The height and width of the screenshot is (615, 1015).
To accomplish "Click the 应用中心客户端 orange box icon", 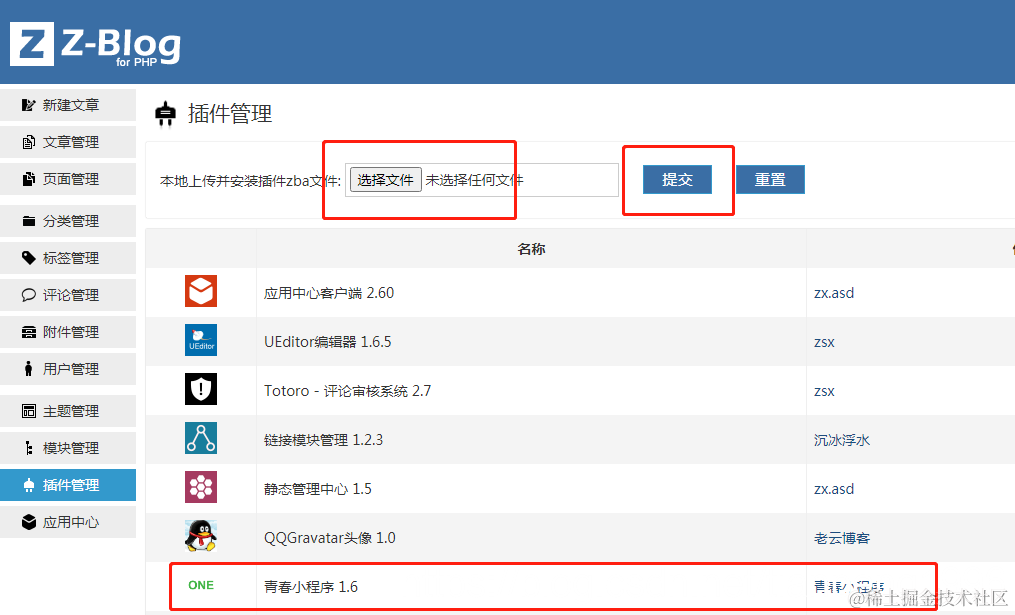I will point(201,291).
